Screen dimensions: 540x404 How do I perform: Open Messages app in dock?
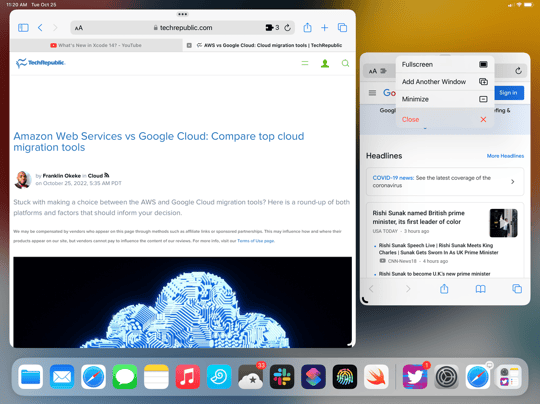click(x=125, y=377)
